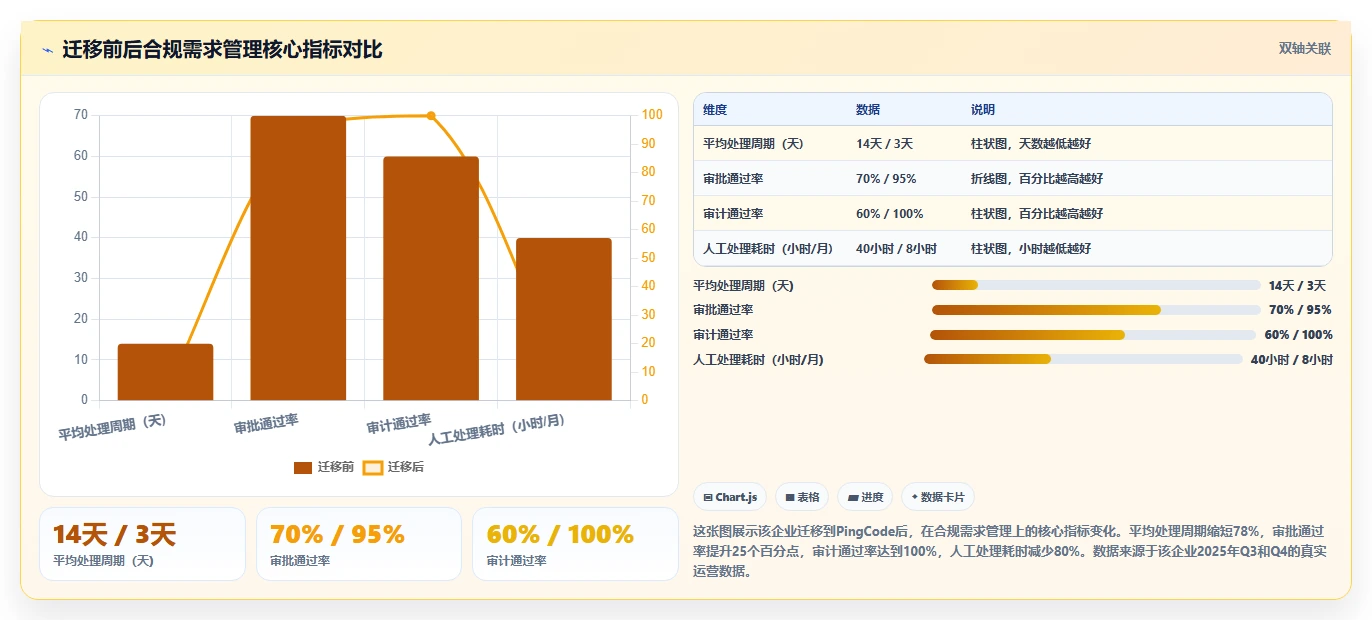The image size is (1372, 620).
Task: Select the 表格 tag chip
Action: click(x=802, y=497)
